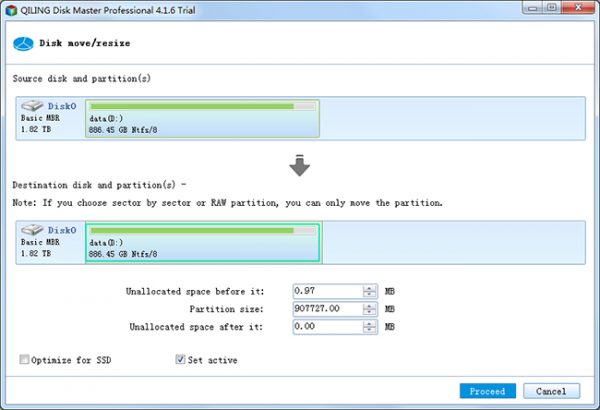
Task: Increase the Partition size value
Action: [x=369, y=305]
